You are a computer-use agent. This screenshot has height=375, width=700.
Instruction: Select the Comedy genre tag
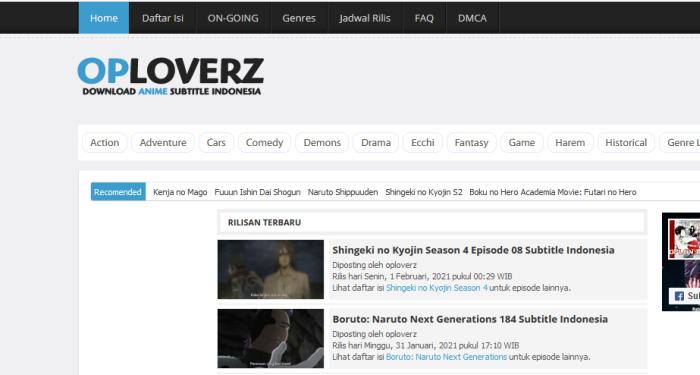click(x=264, y=142)
